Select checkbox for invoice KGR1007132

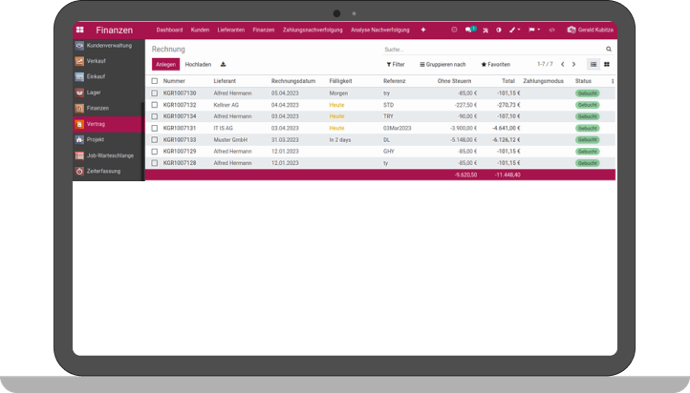[154, 105]
